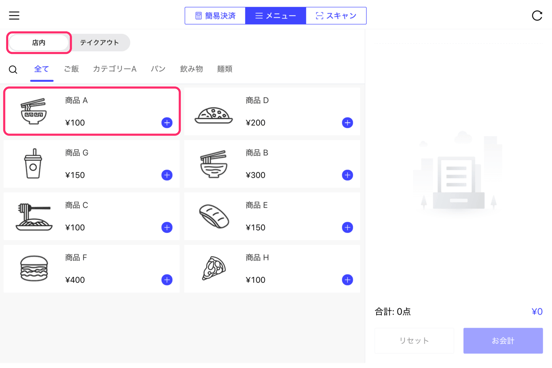
Task: Add 商品 B with its plus icon
Action: tap(347, 175)
